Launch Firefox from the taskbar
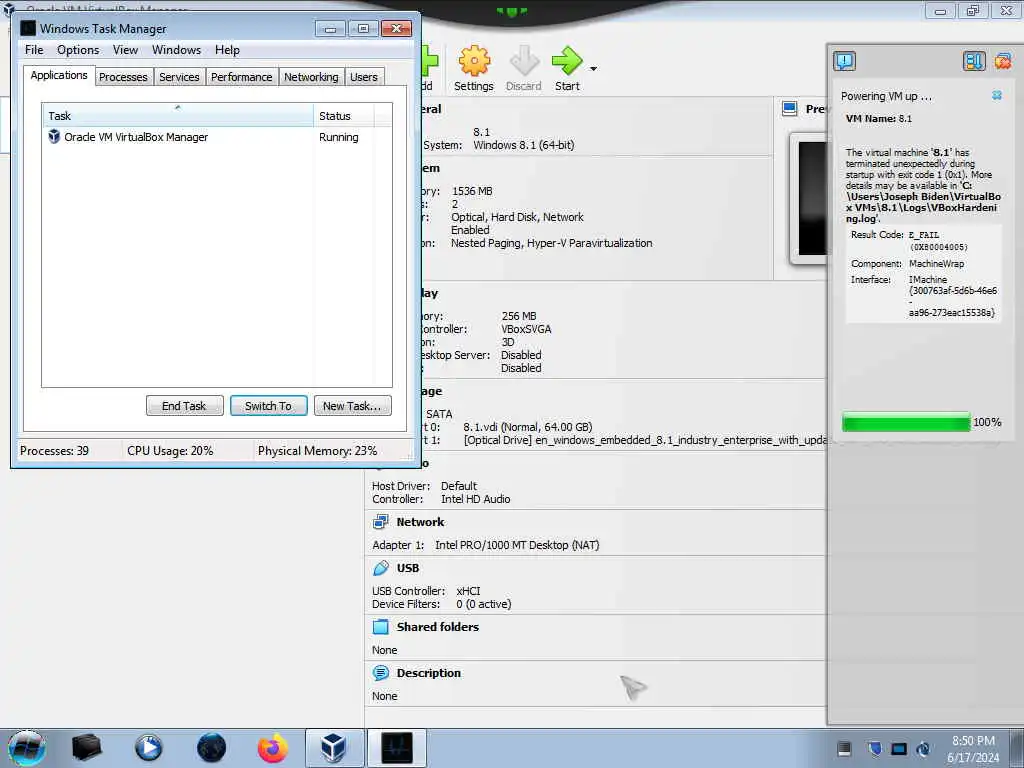The width and height of the screenshot is (1024, 768). 272,748
